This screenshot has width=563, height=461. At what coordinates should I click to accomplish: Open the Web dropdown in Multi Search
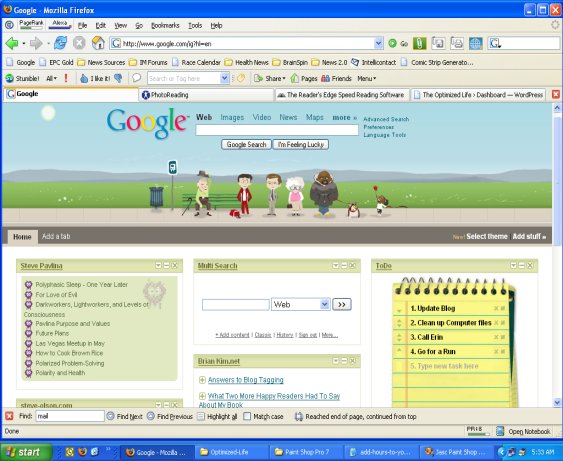(325, 304)
